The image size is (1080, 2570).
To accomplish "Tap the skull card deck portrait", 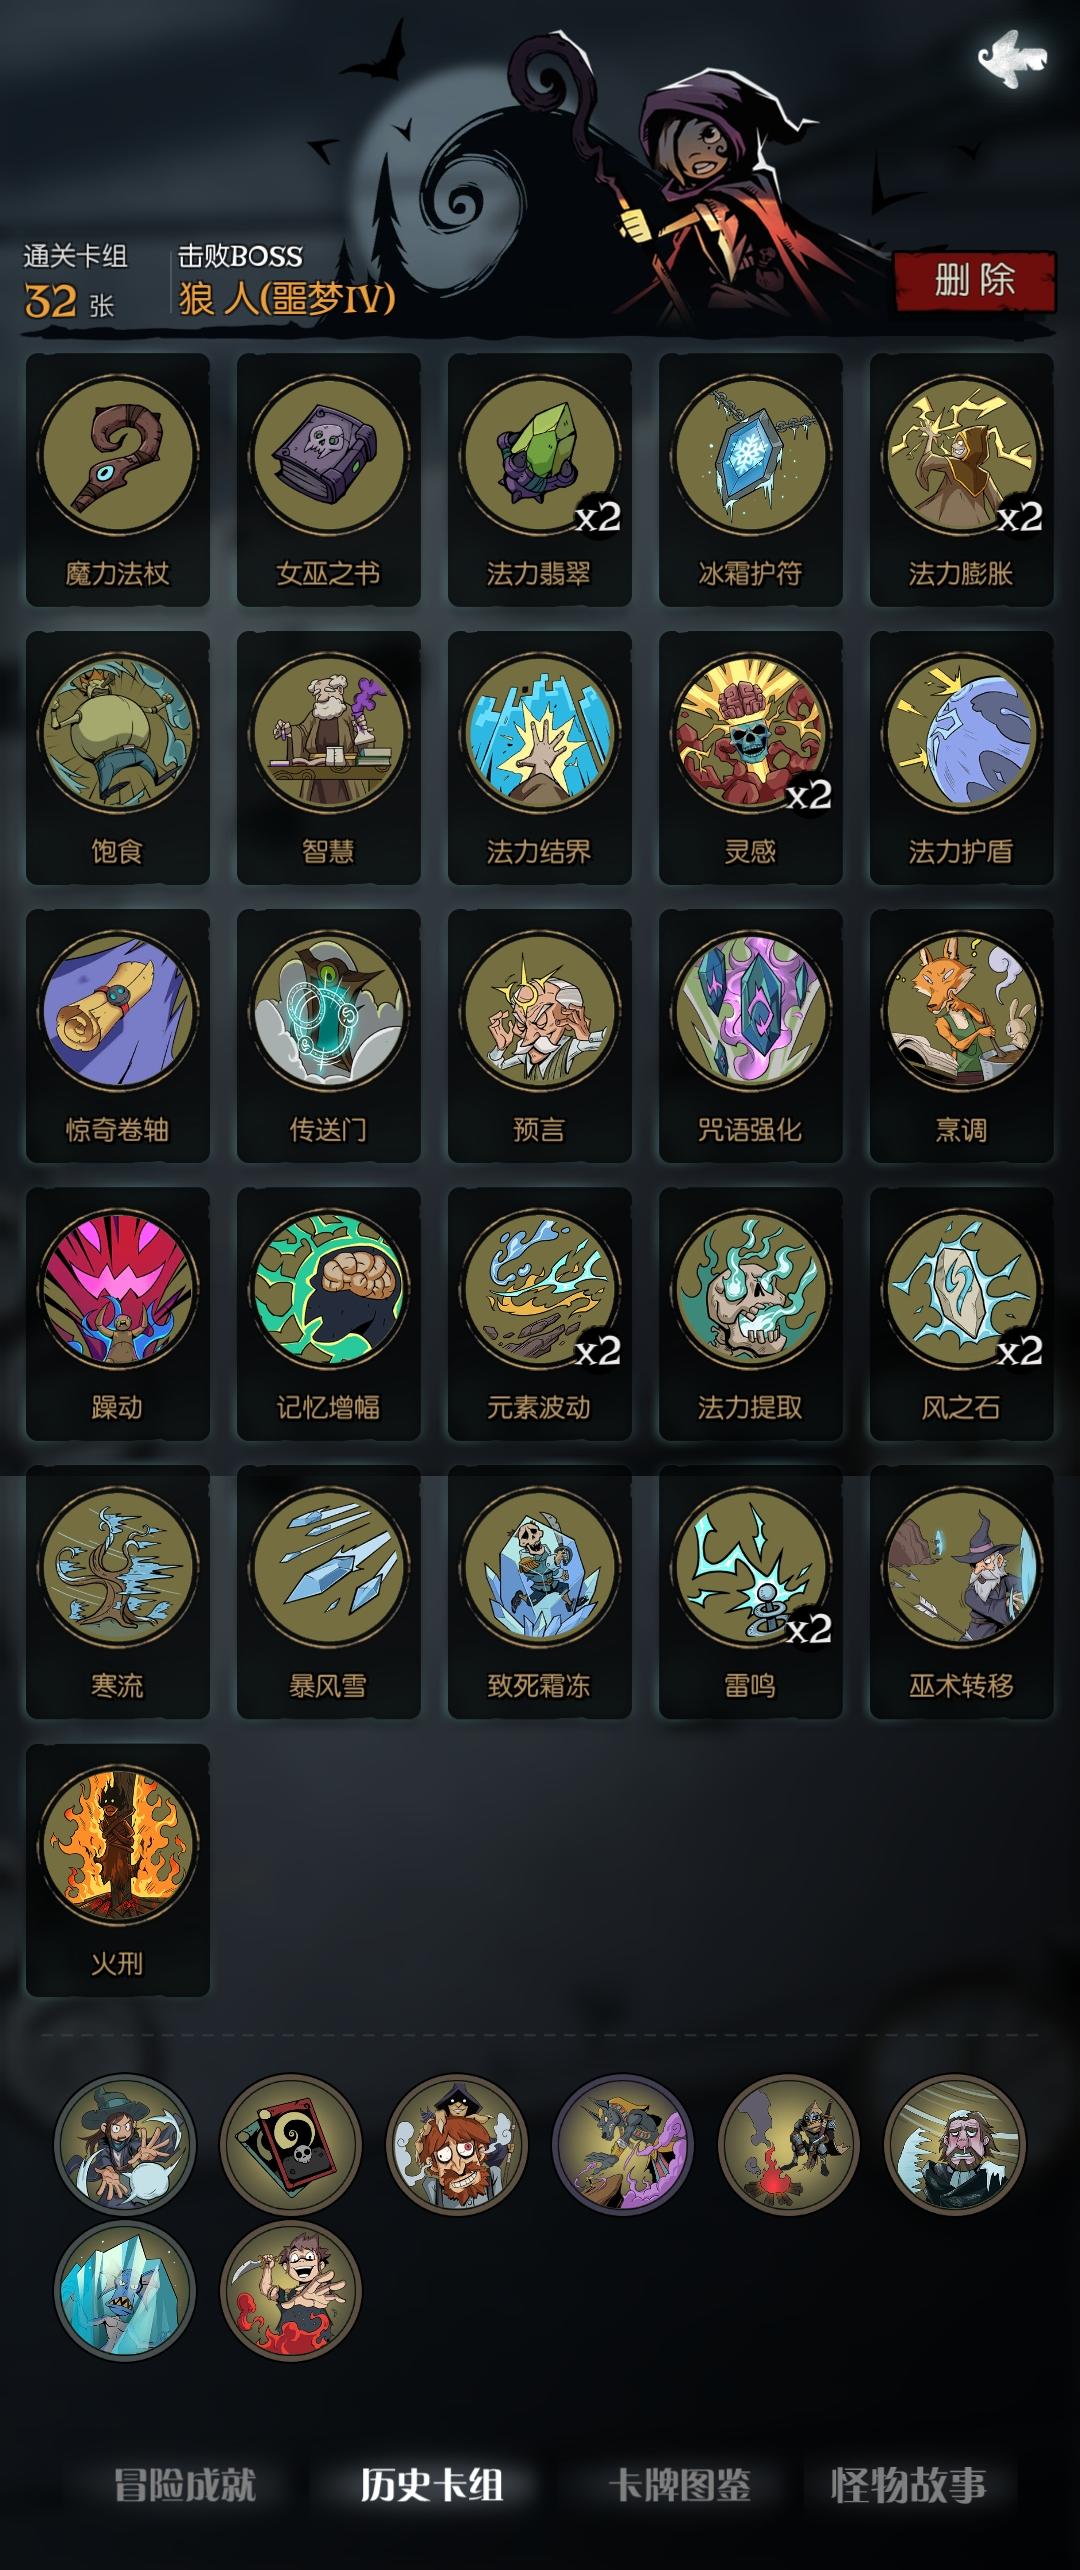I will 291,2144.
